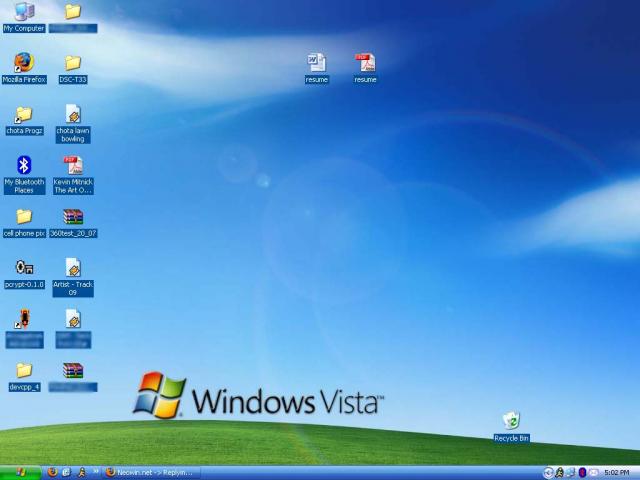
Task: Select the My Computer desktop icon
Action: 24,16
